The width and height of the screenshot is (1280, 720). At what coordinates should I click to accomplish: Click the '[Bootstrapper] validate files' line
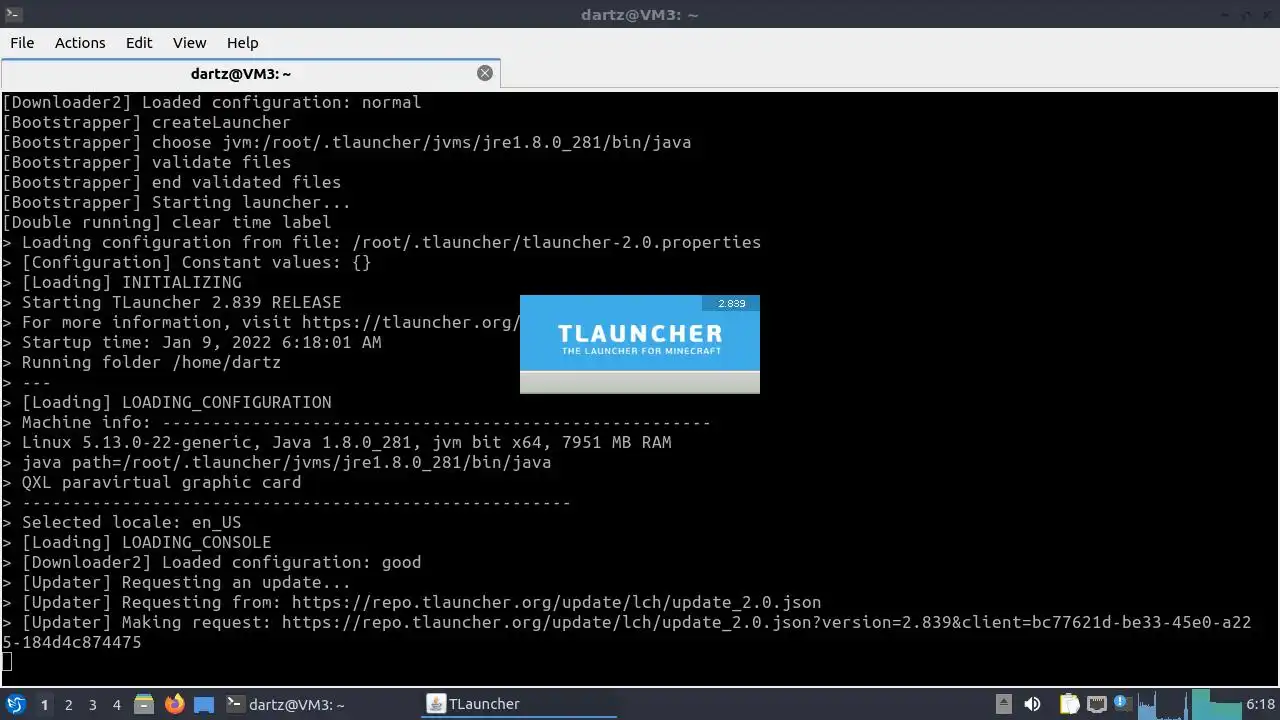[147, 162]
